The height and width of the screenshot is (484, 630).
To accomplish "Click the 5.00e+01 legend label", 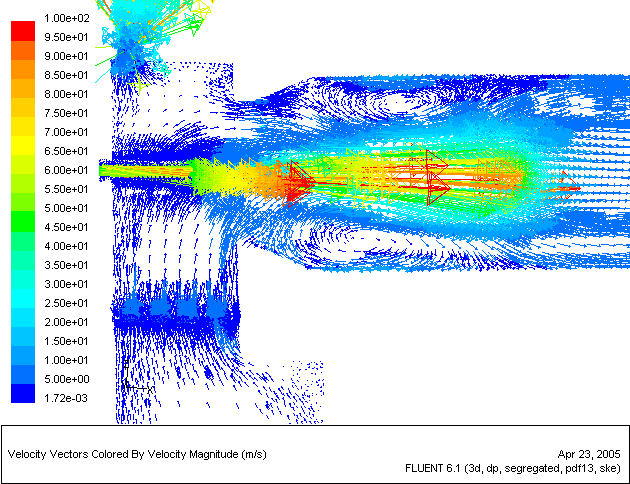I will pyautogui.click(x=66, y=208).
